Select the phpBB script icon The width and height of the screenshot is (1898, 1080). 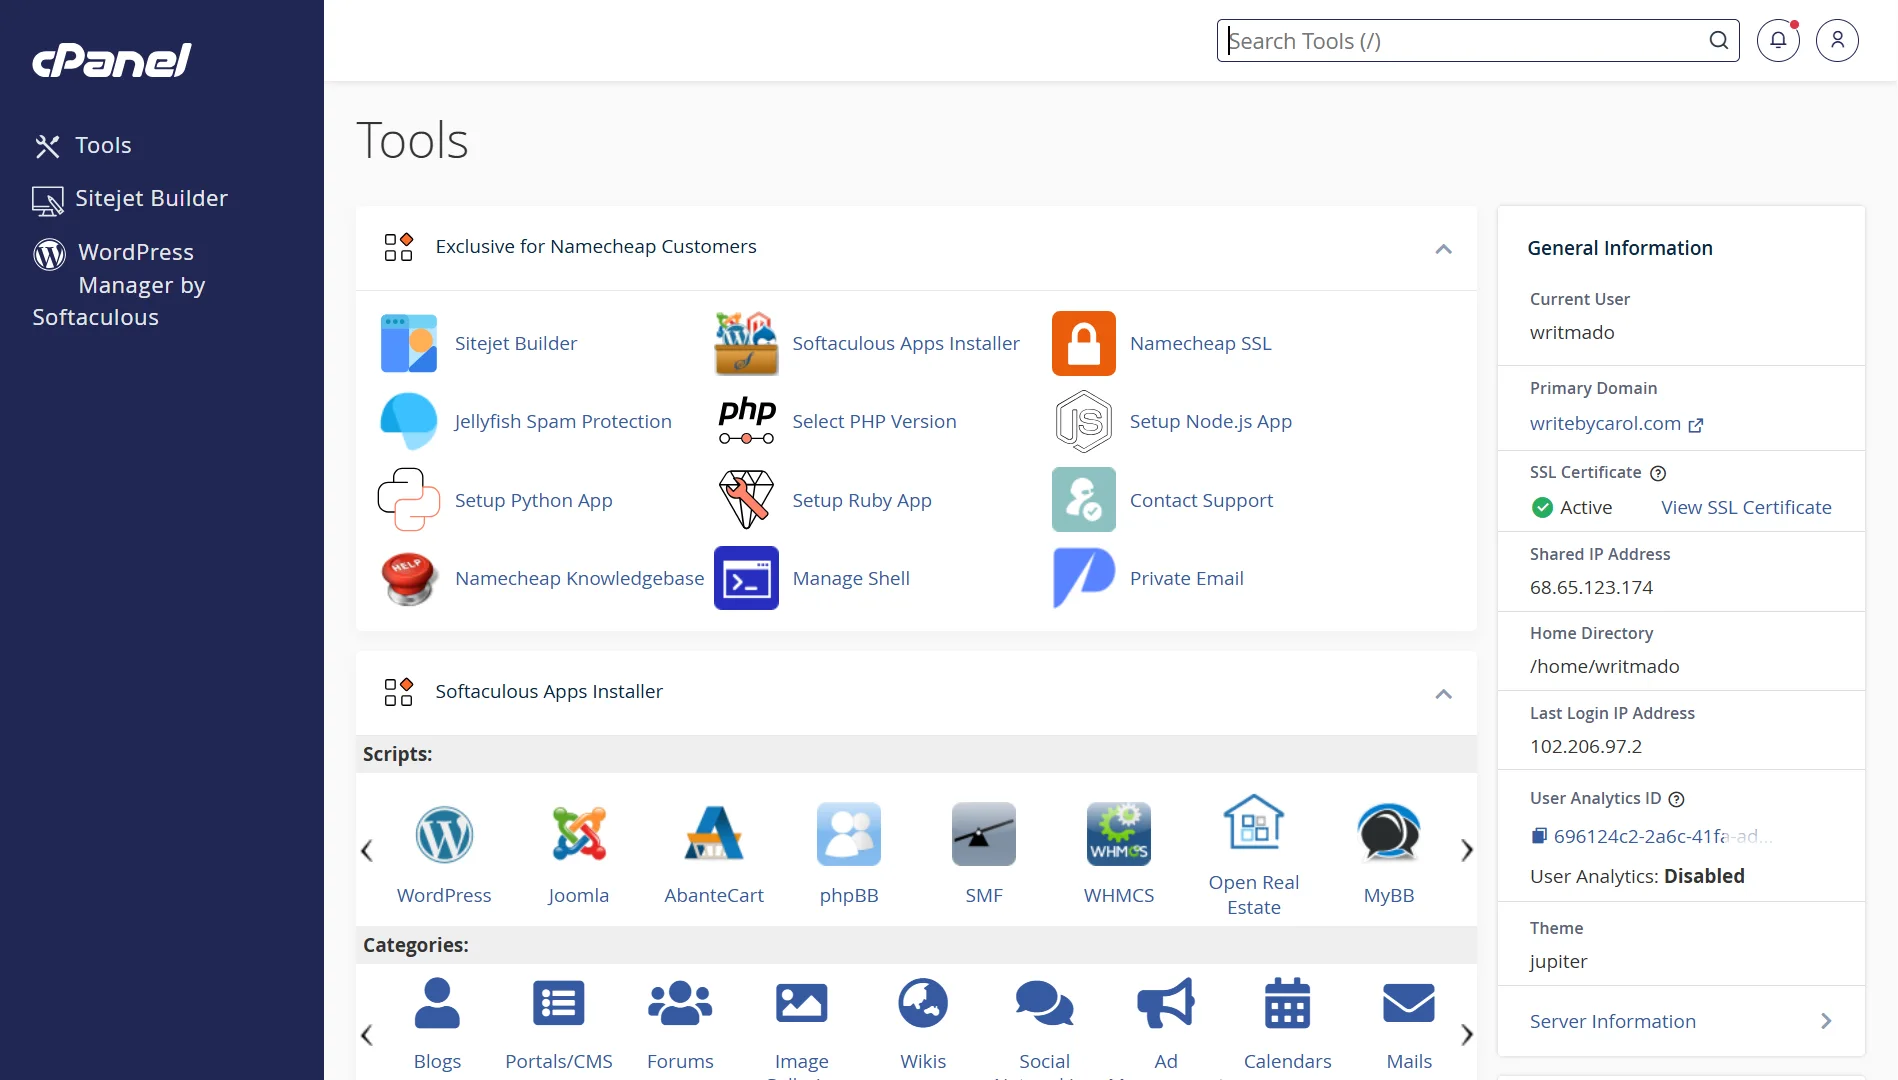tap(849, 834)
